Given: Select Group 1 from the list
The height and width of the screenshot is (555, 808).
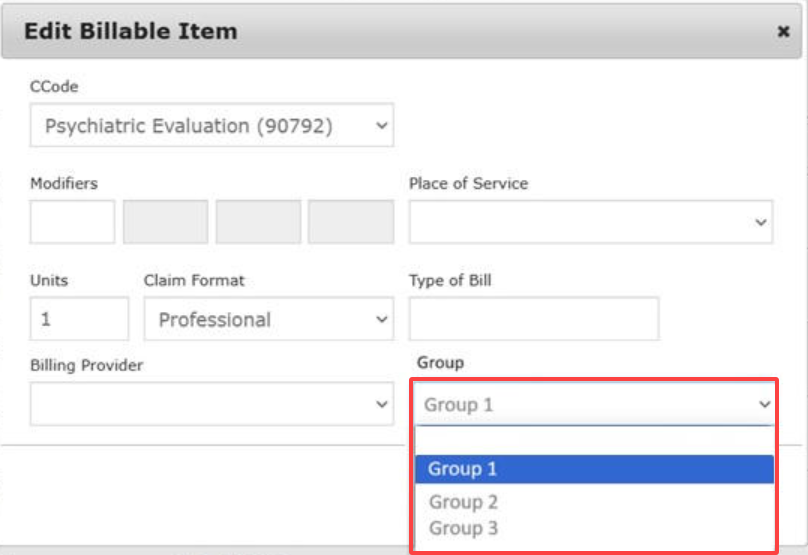Looking at the screenshot, I should coord(594,469).
